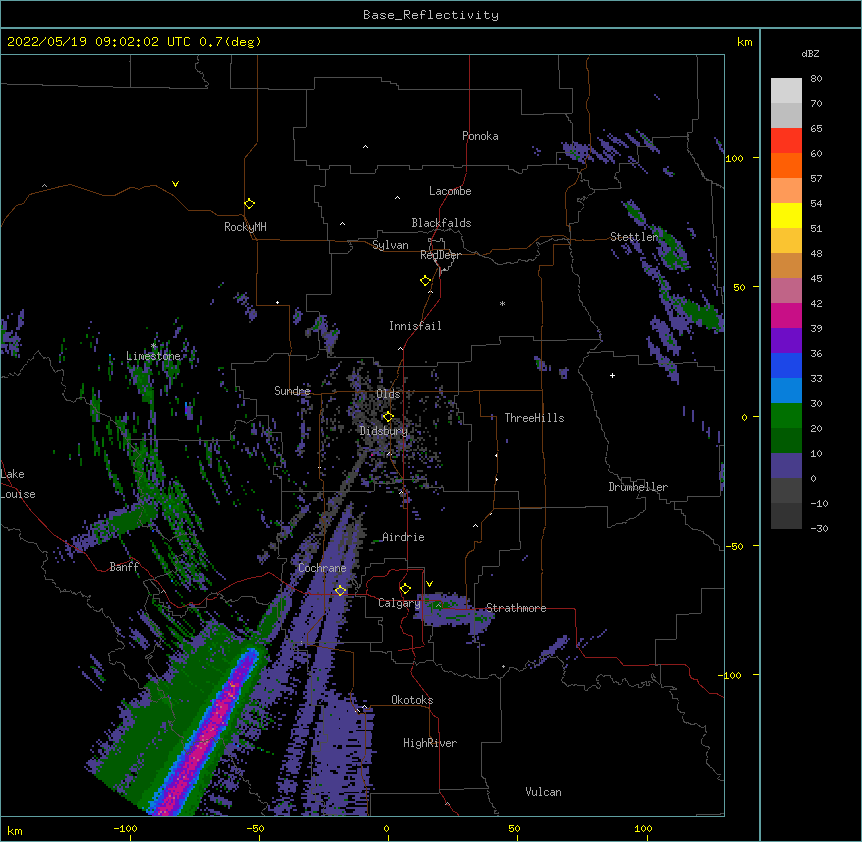Click the Stettler city label
This screenshot has width=862, height=842.
point(634,237)
